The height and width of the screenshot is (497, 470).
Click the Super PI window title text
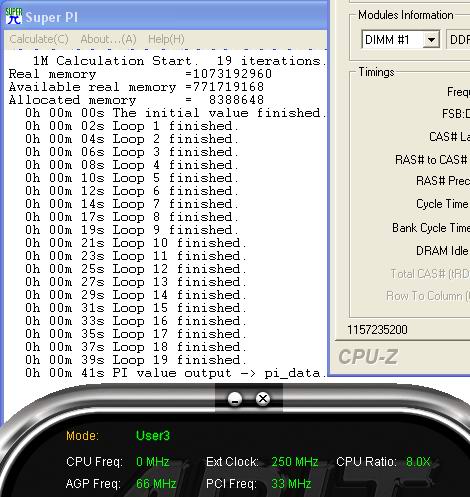click(52, 17)
